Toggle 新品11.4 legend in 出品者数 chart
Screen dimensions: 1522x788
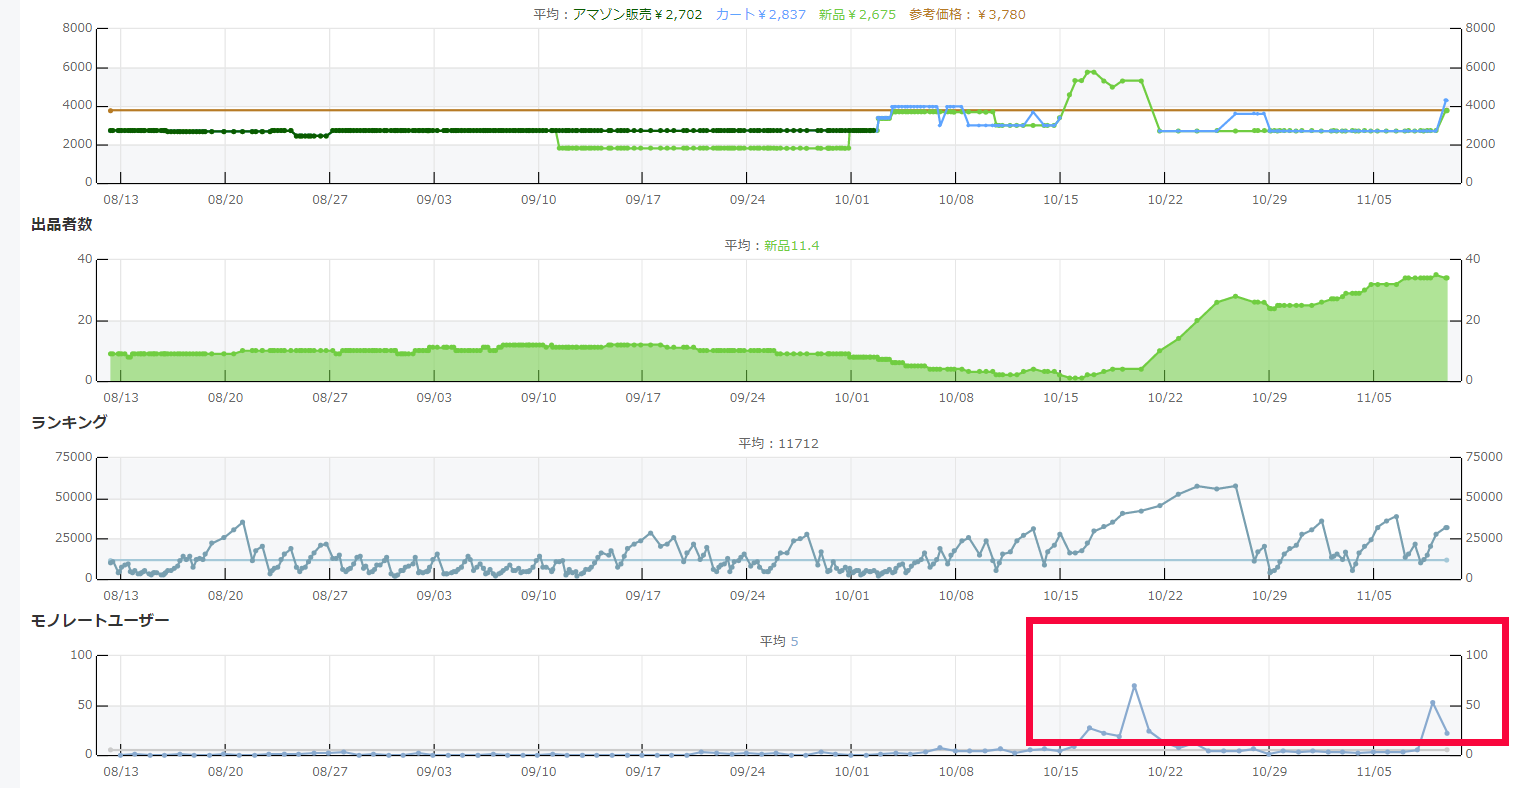click(791, 246)
